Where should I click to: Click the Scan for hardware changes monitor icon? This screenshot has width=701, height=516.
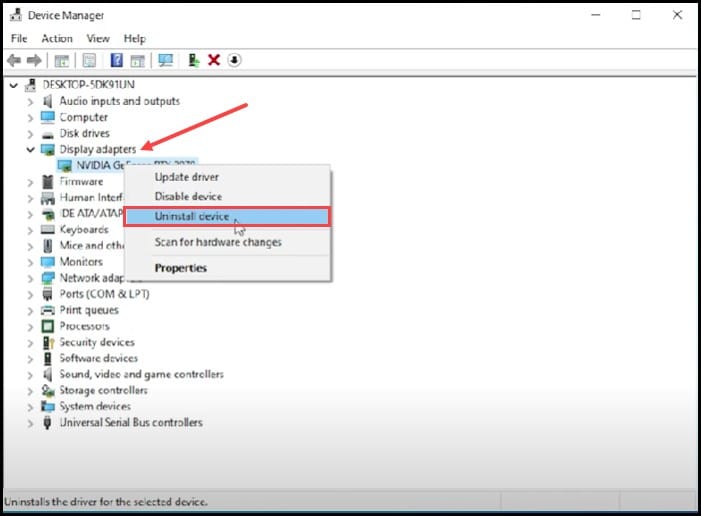pyautogui.click(x=165, y=61)
